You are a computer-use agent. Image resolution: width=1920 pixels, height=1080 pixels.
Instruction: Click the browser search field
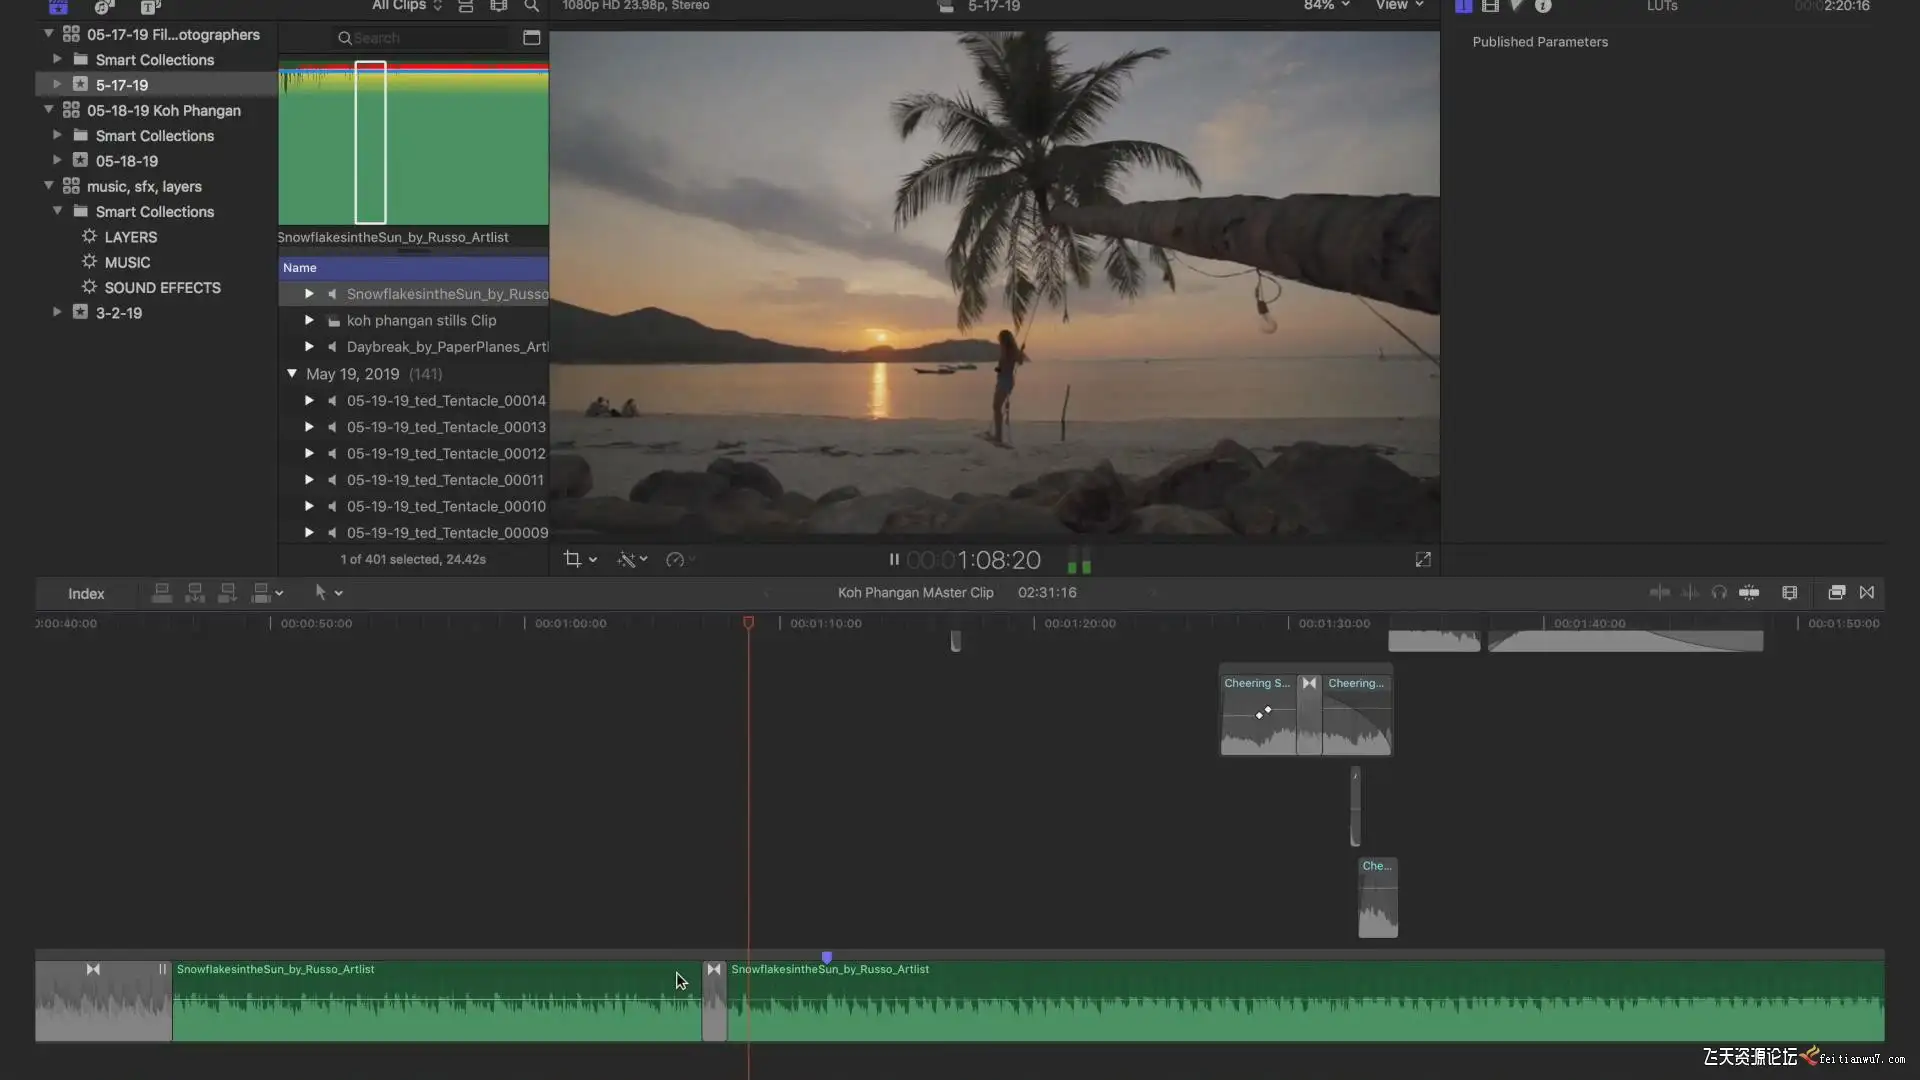[425, 38]
